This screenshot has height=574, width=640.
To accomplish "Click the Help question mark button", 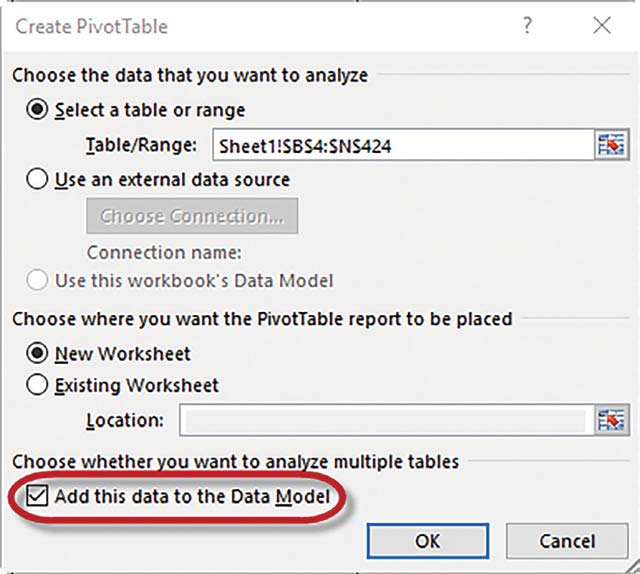I will (x=528, y=26).
